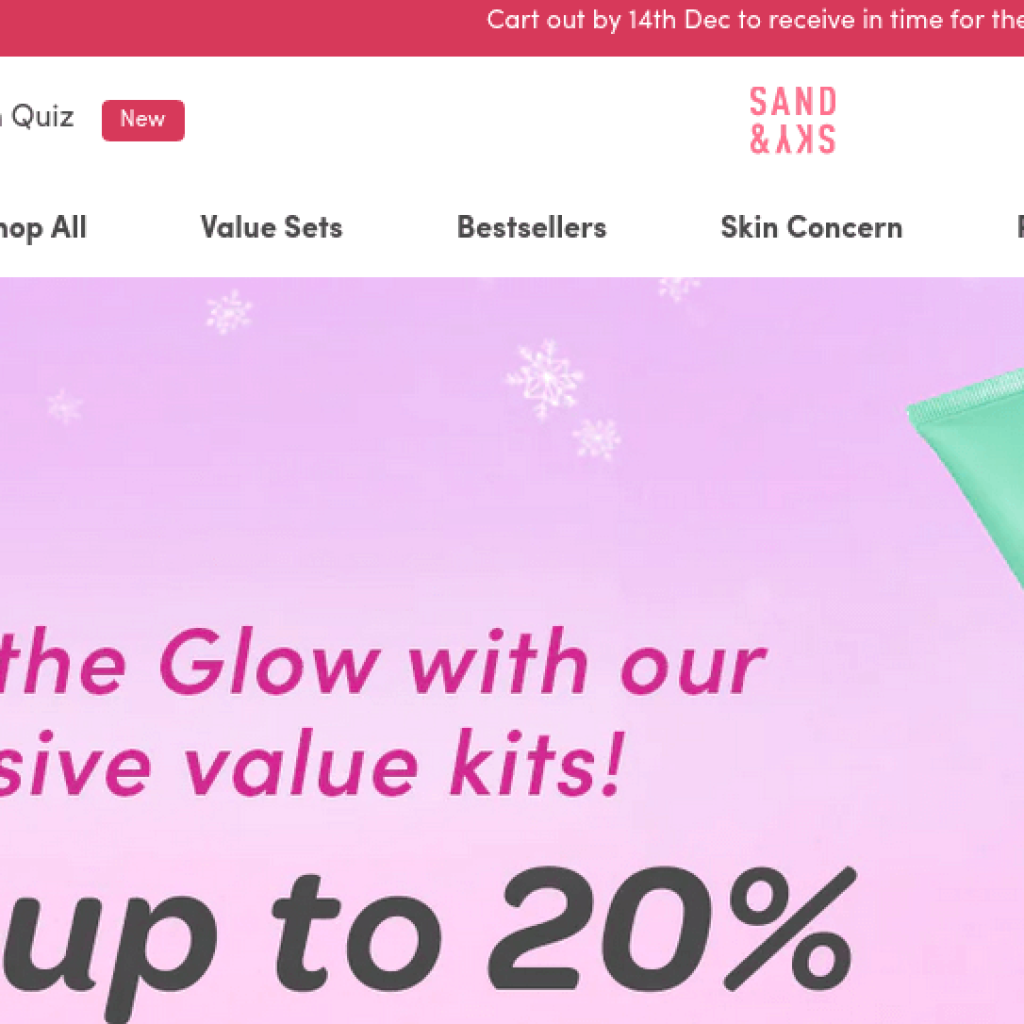Click the snowflake below Value Sets
Viewport: 1024px width, 1024px height.
(229, 312)
